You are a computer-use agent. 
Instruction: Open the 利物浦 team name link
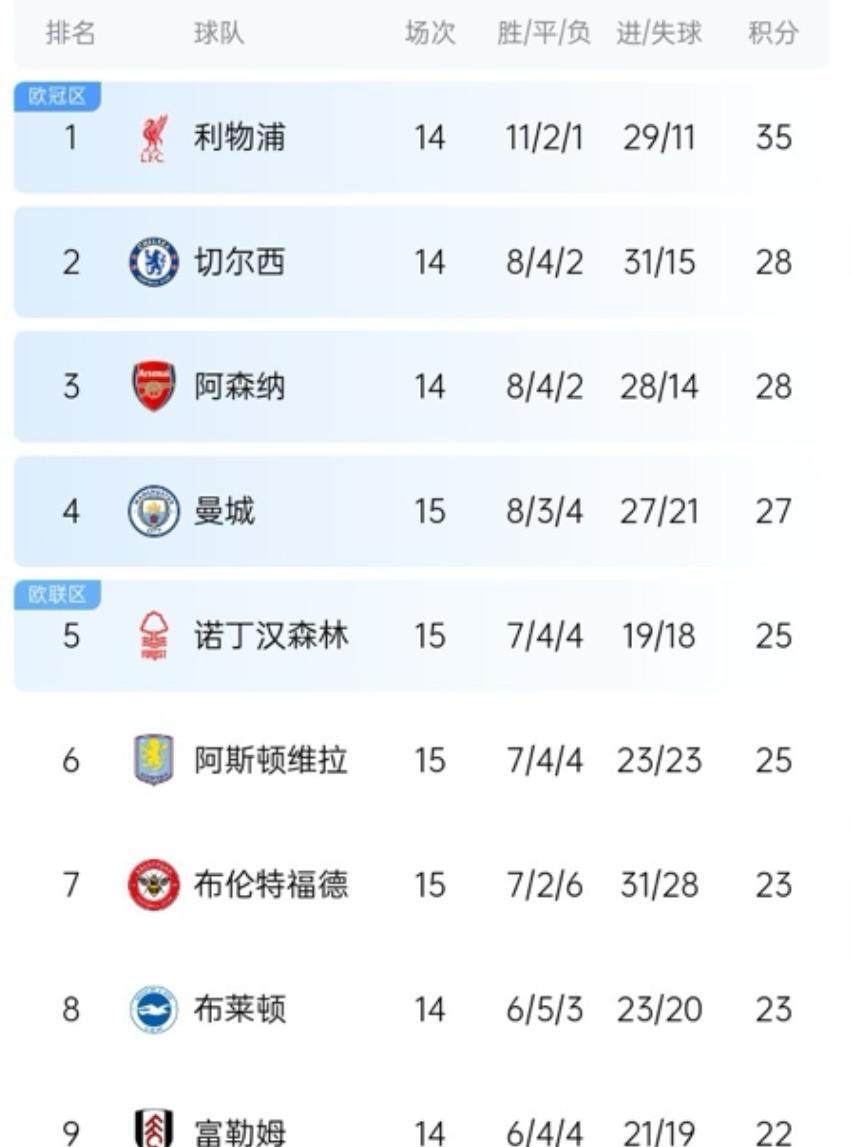pos(239,138)
